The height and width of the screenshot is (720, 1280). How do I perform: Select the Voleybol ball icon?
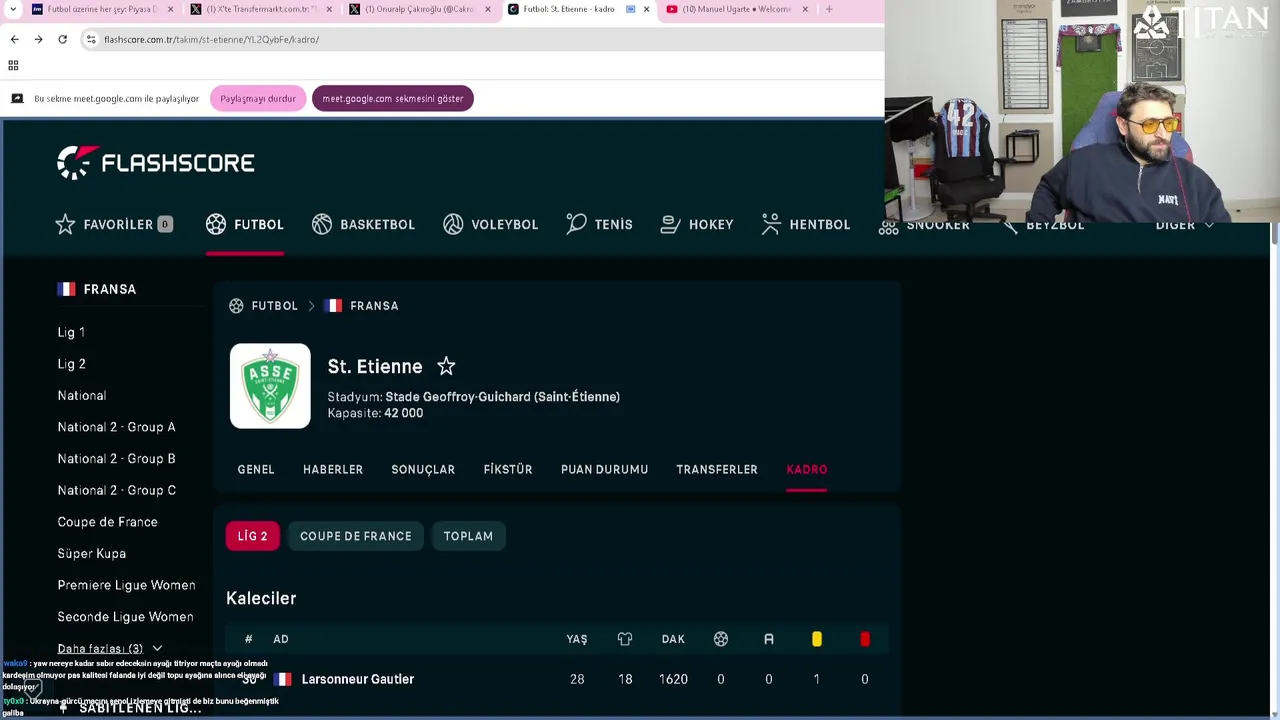click(453, 224)
